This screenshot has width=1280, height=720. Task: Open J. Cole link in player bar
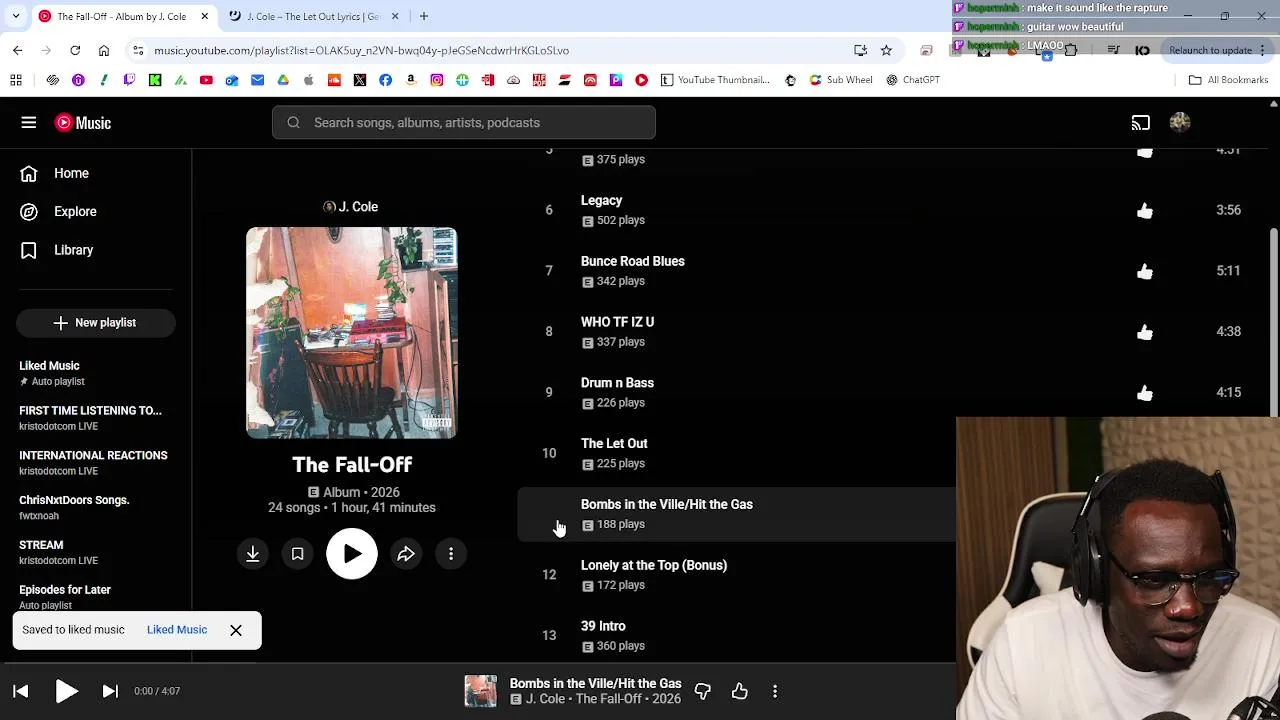tap(545, 699)
